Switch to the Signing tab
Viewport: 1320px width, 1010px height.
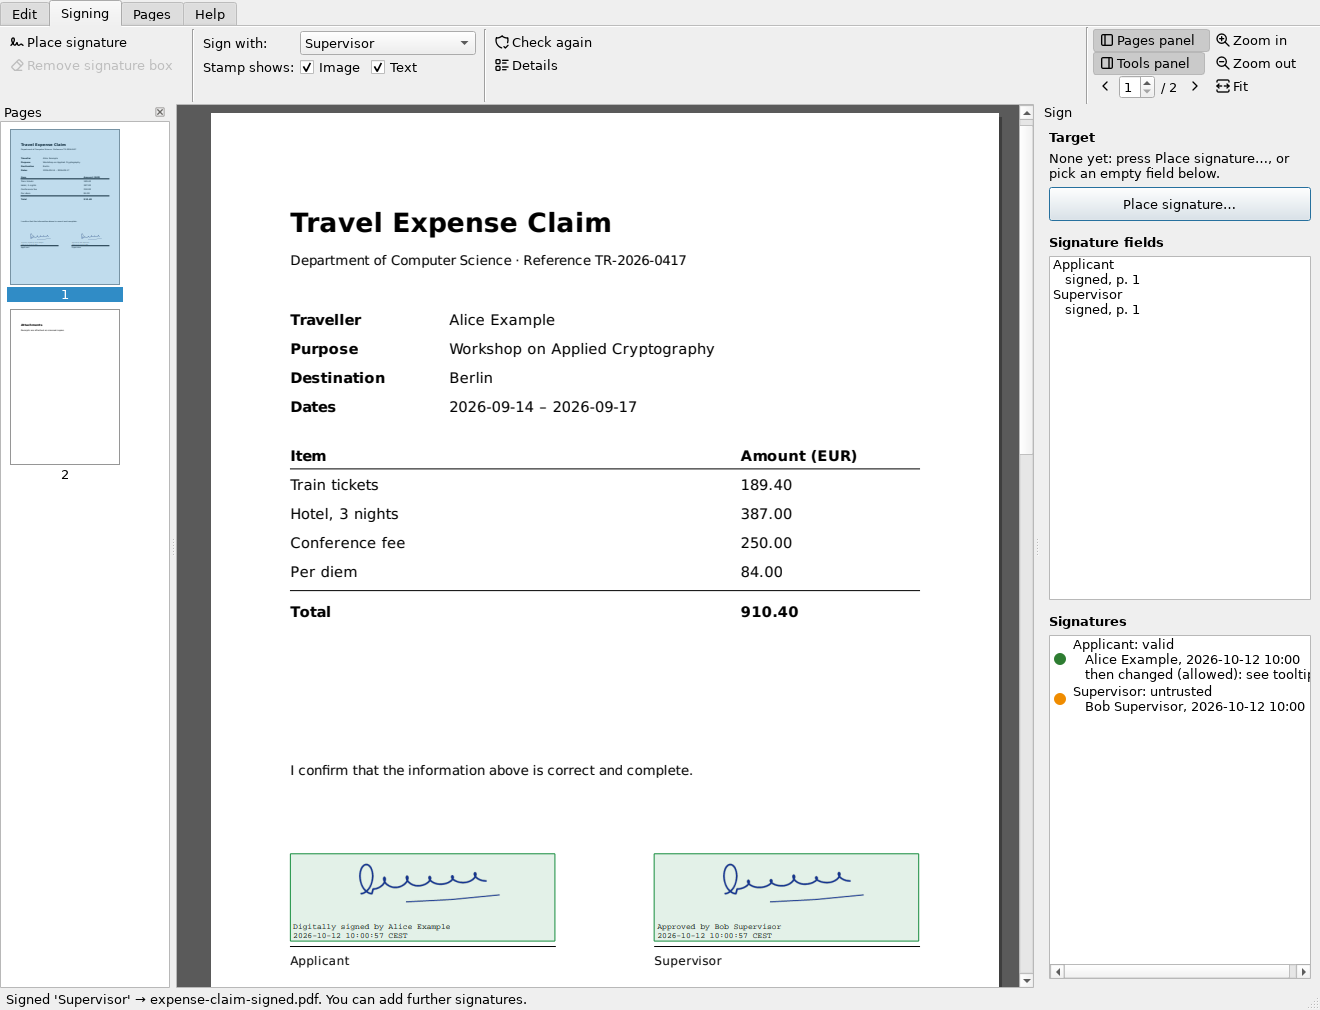[85, 13]
